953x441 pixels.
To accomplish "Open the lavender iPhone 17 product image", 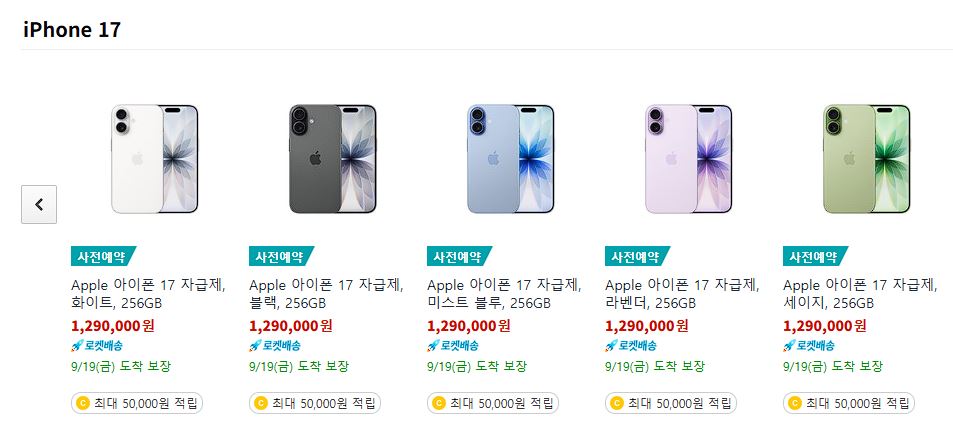I will [689, 159].
